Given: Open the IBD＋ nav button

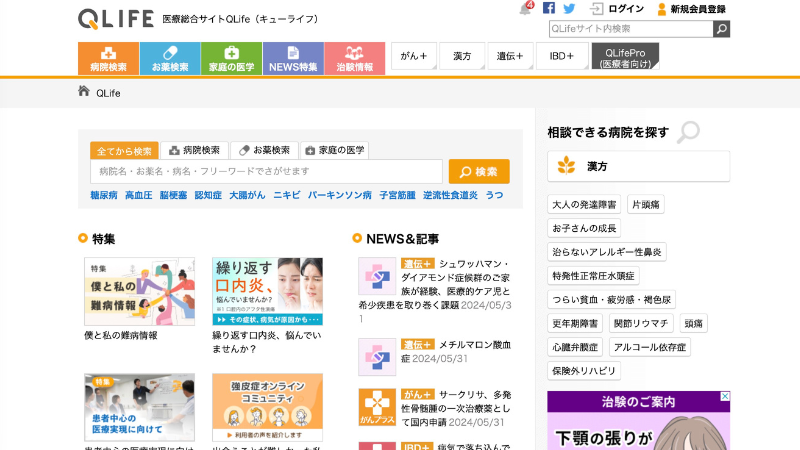Looking at the screenshot, I should [x=562, y=56].
